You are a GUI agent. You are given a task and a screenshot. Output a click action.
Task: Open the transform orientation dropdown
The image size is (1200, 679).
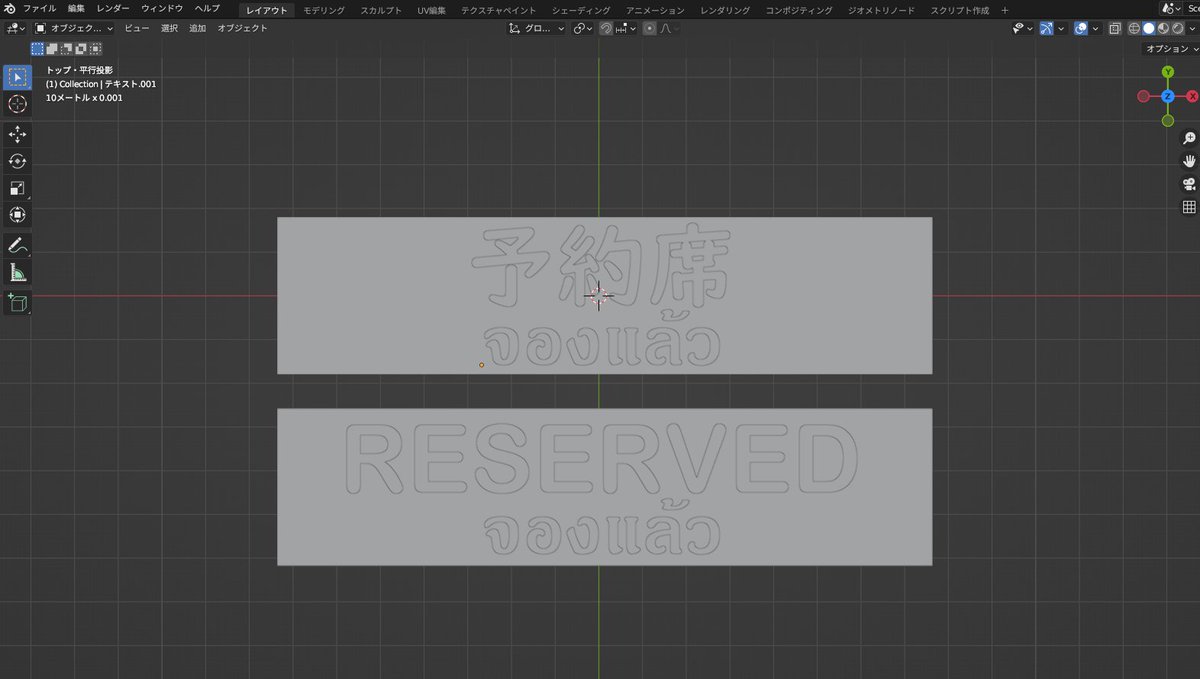[536, 28]
